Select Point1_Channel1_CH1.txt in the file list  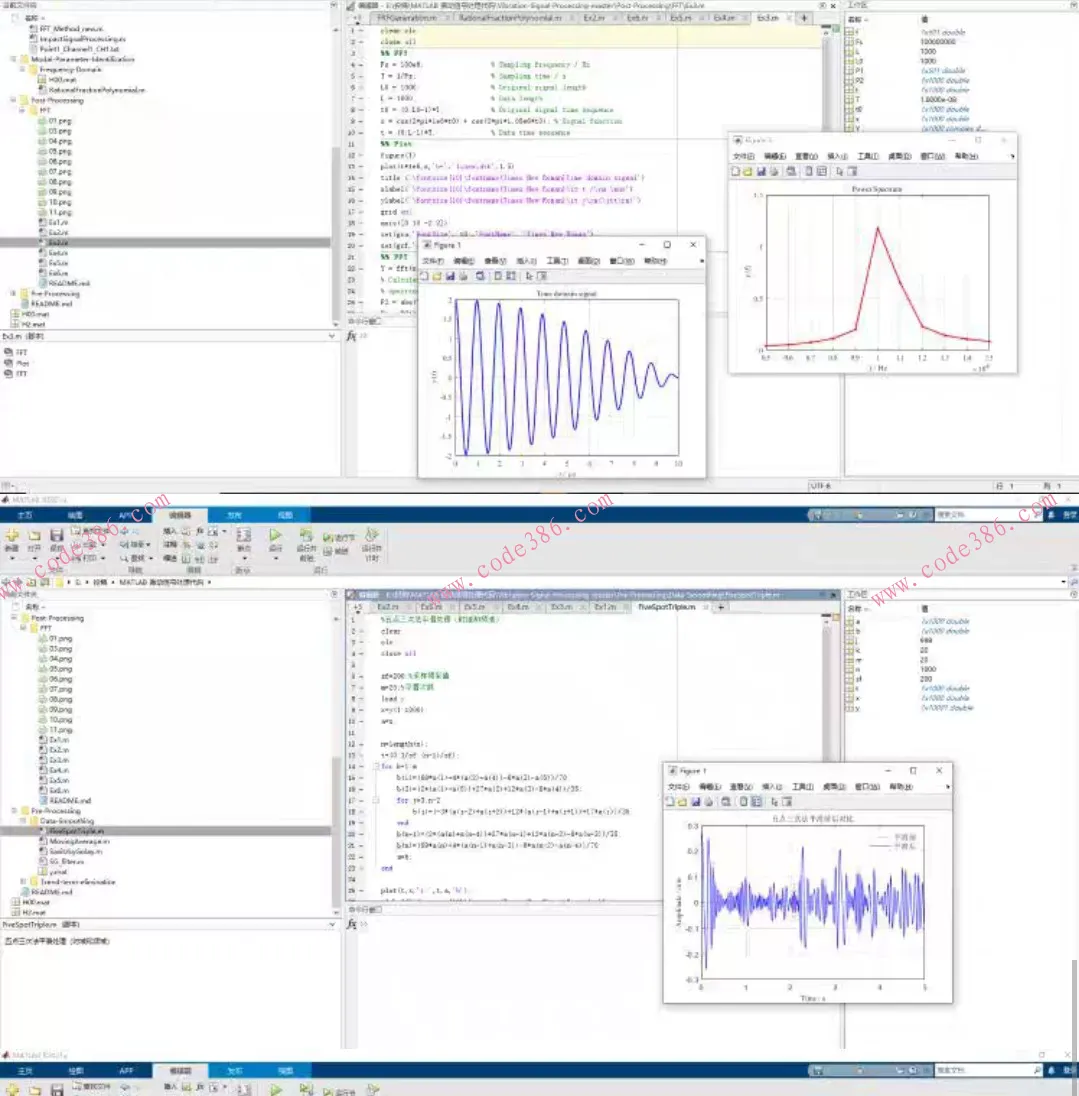coord(77,48)
